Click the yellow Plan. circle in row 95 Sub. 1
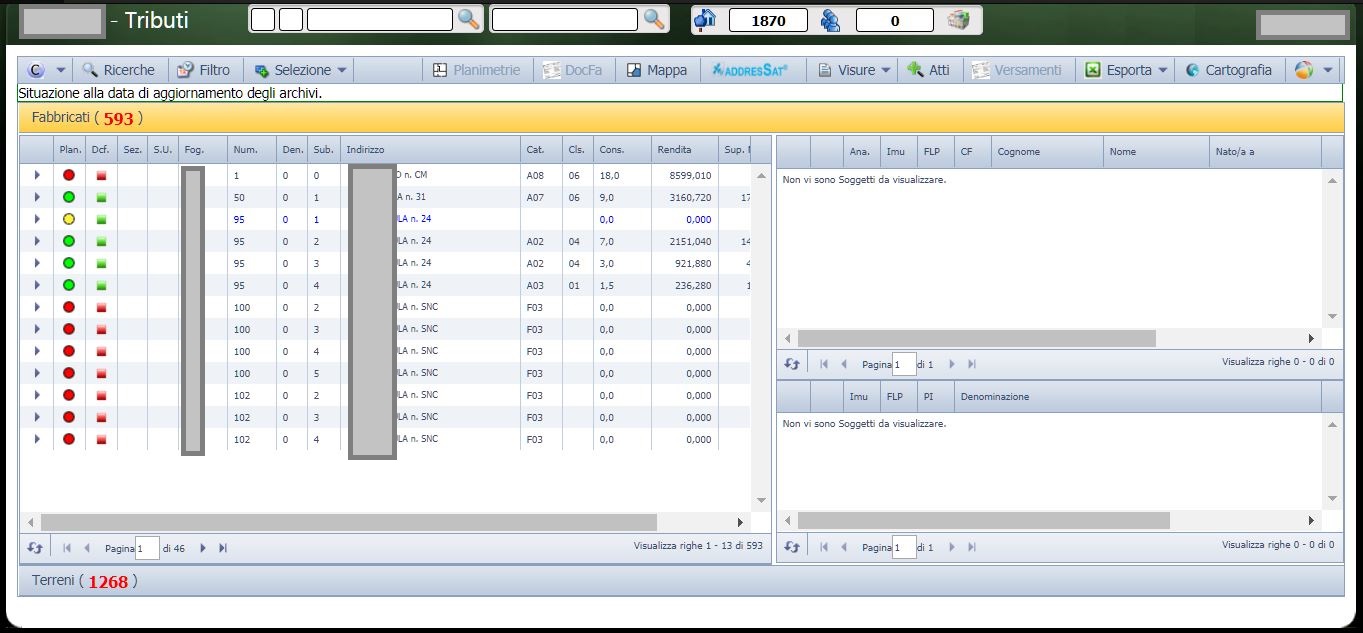This screenshot has width=1363, height=633. click(69, 219)
